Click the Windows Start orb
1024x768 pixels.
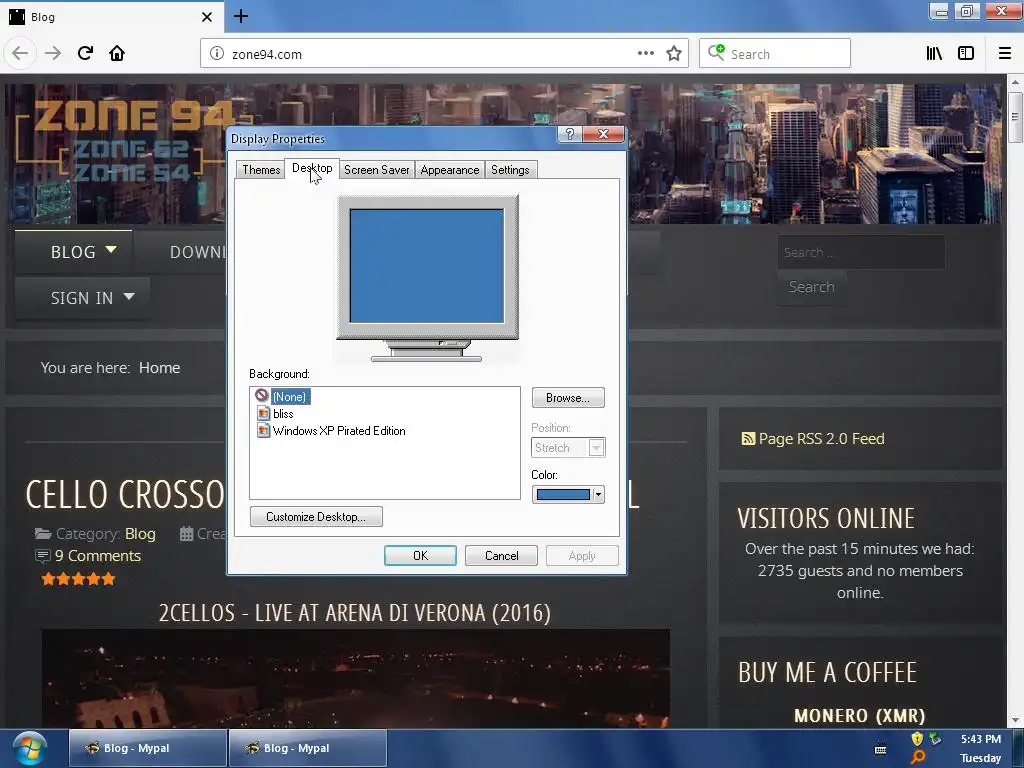coord(30,748)
